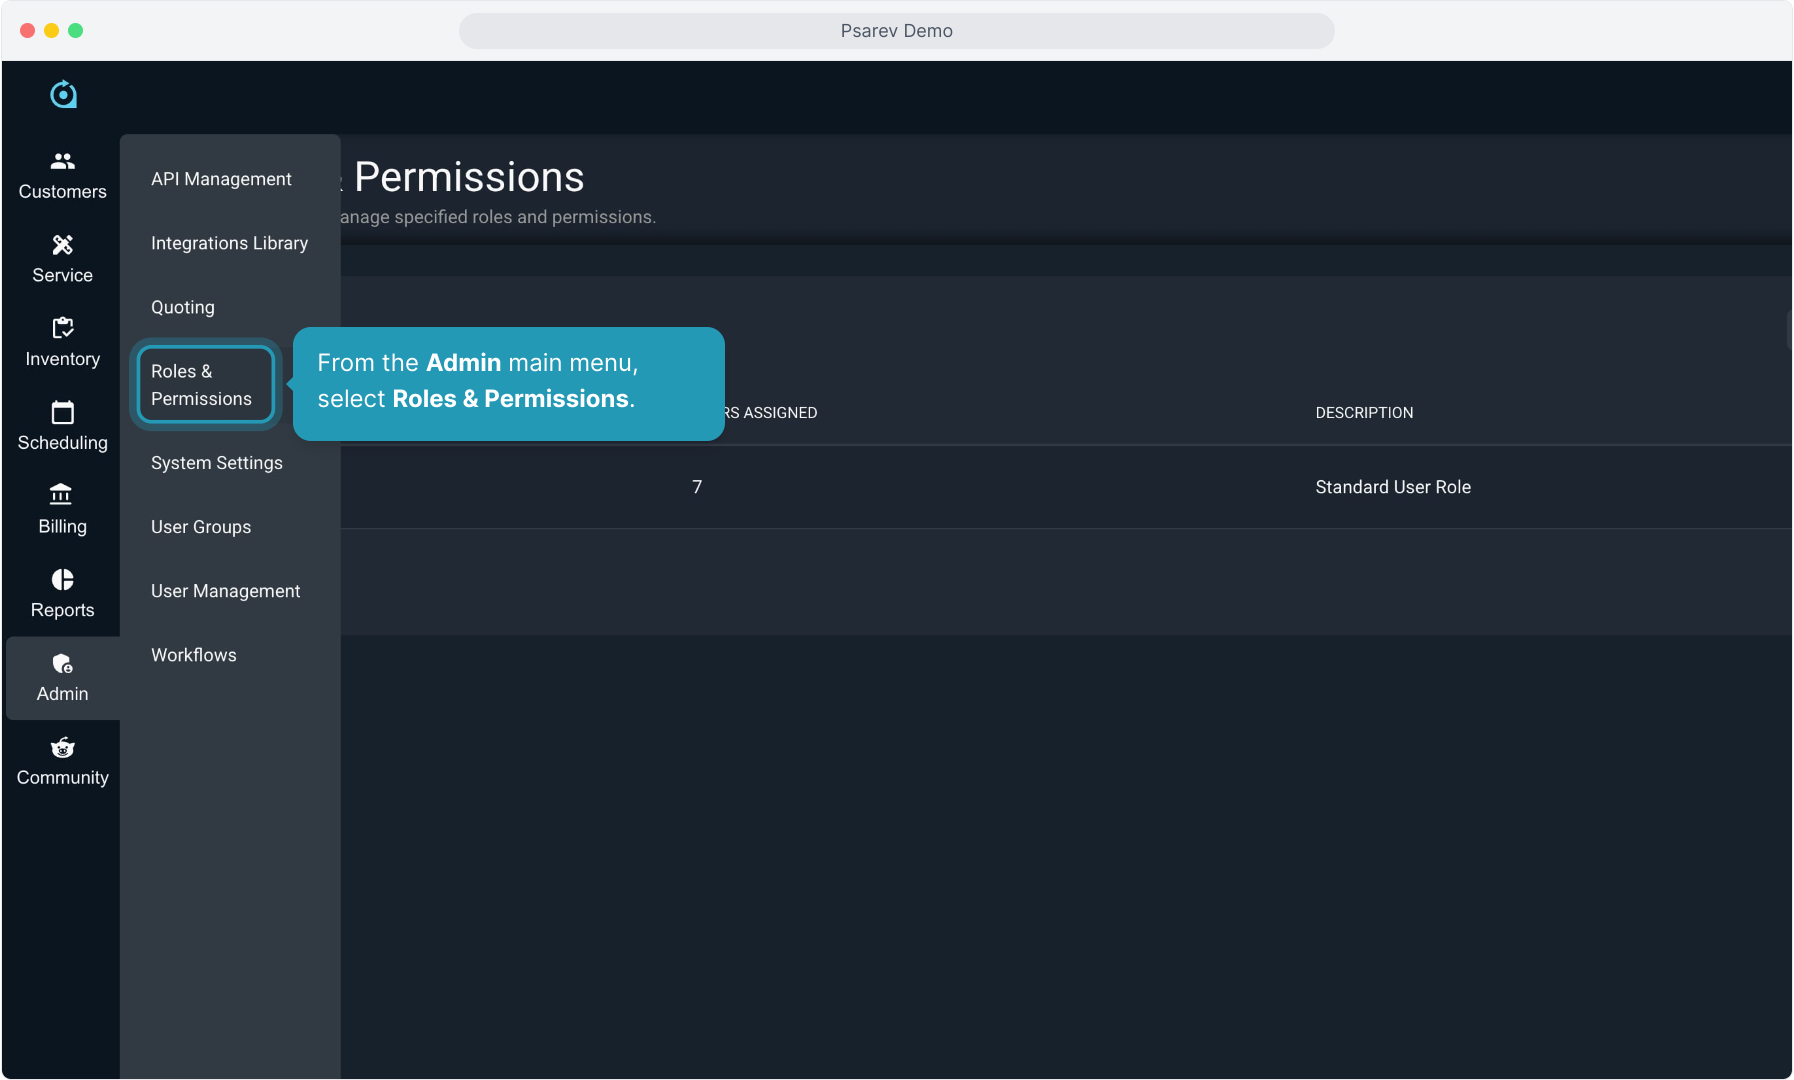Go to User Groups
Viewport: 1794px width, 1080px height.
201,527
